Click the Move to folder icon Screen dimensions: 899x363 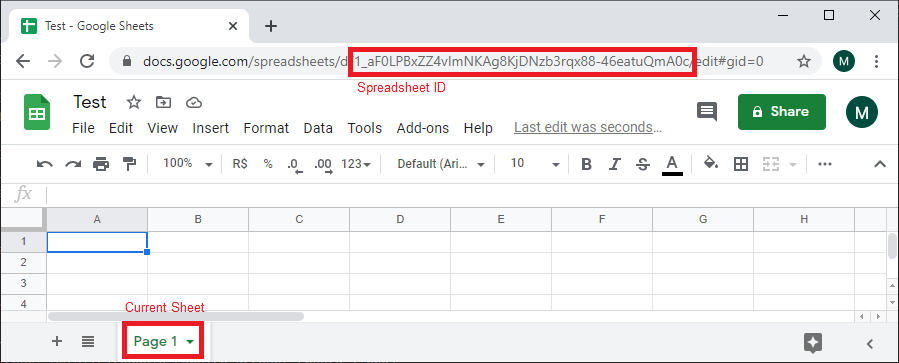click(164, 103)
